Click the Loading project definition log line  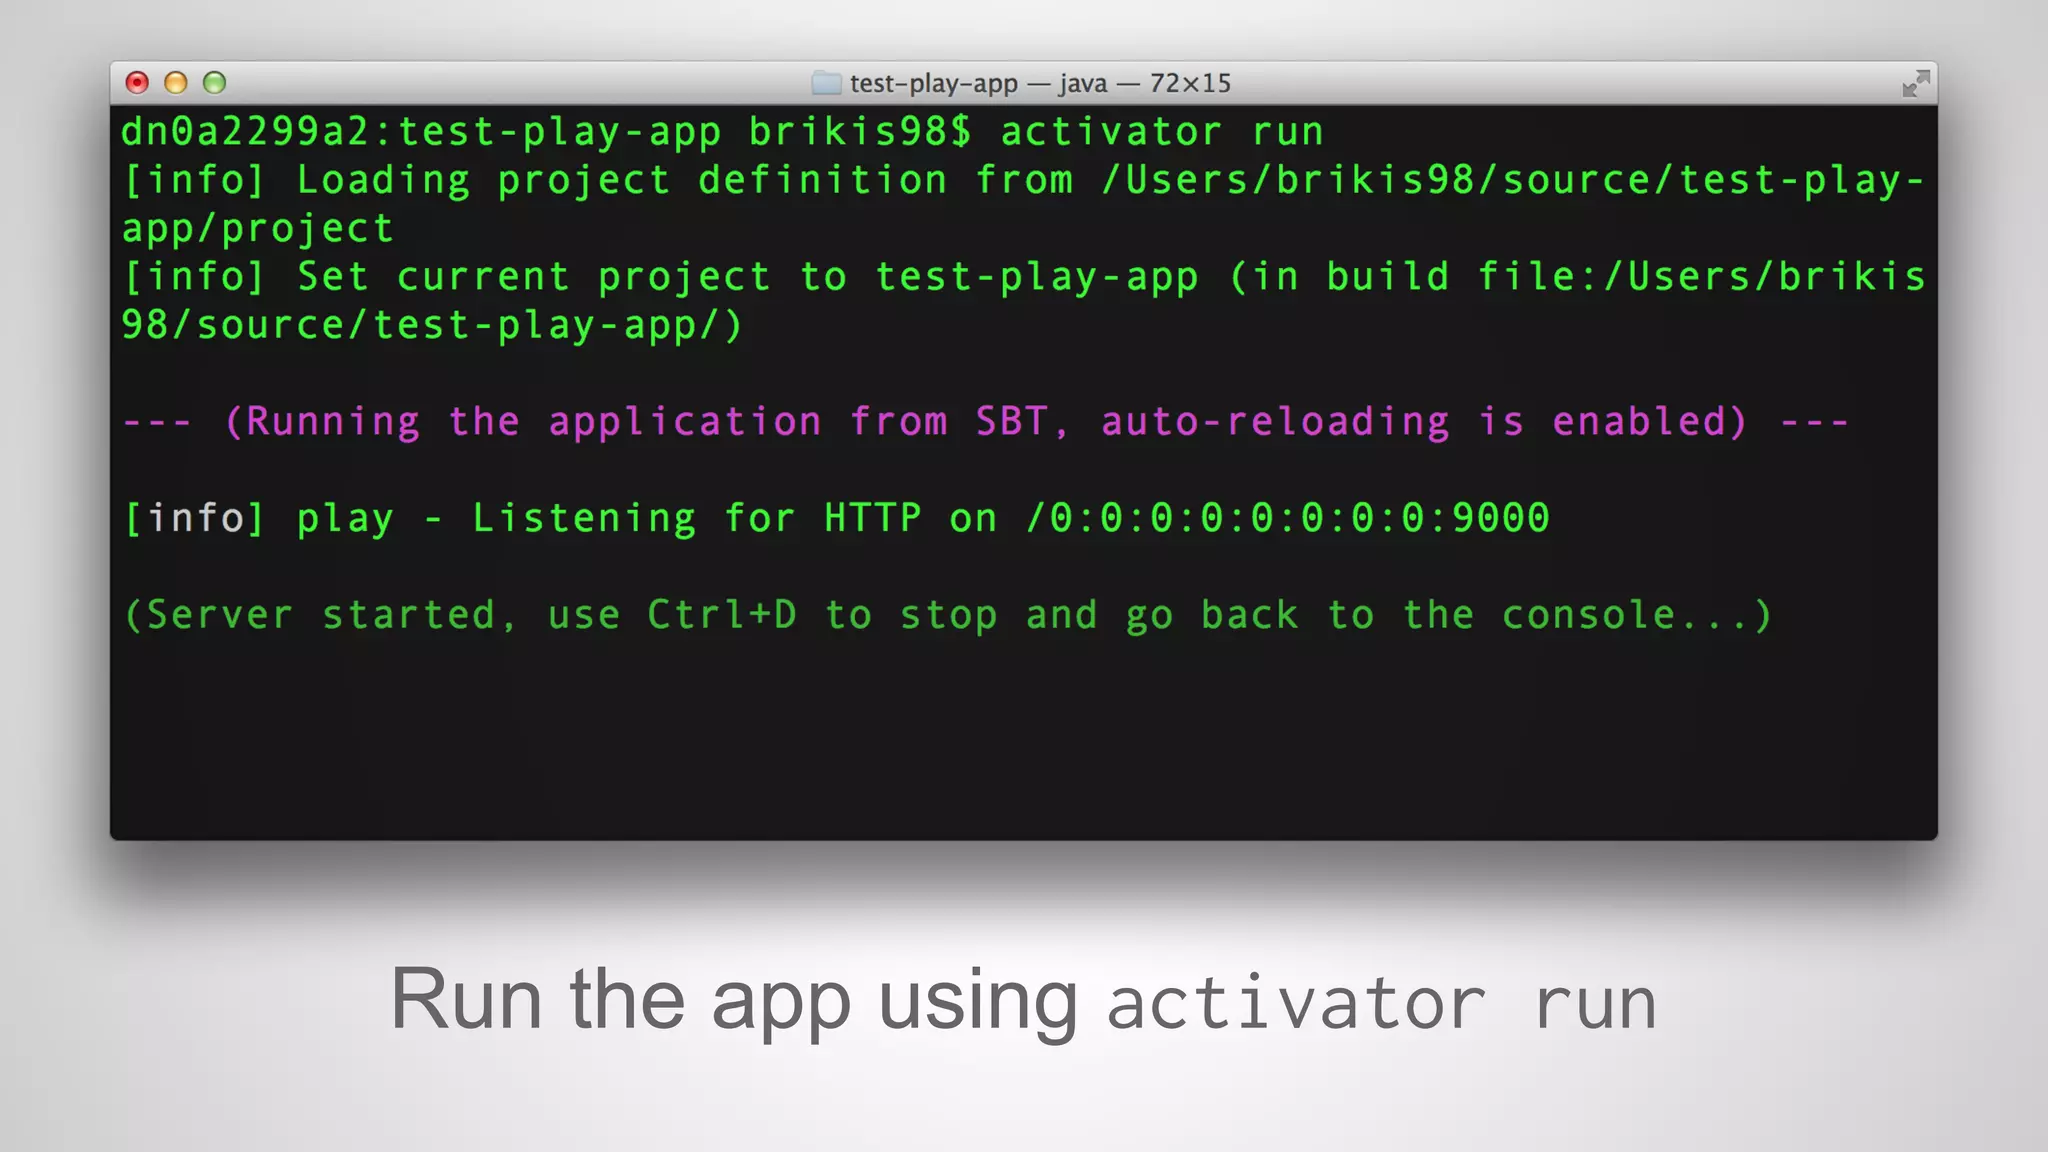tap(620, 181)
